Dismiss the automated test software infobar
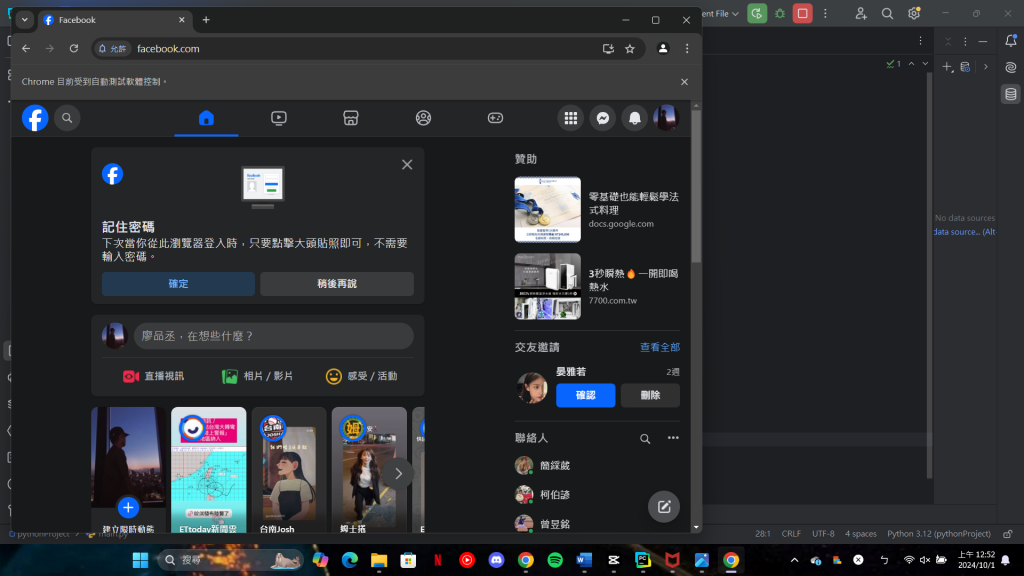The image size is (1024, 576). point(684,82)
